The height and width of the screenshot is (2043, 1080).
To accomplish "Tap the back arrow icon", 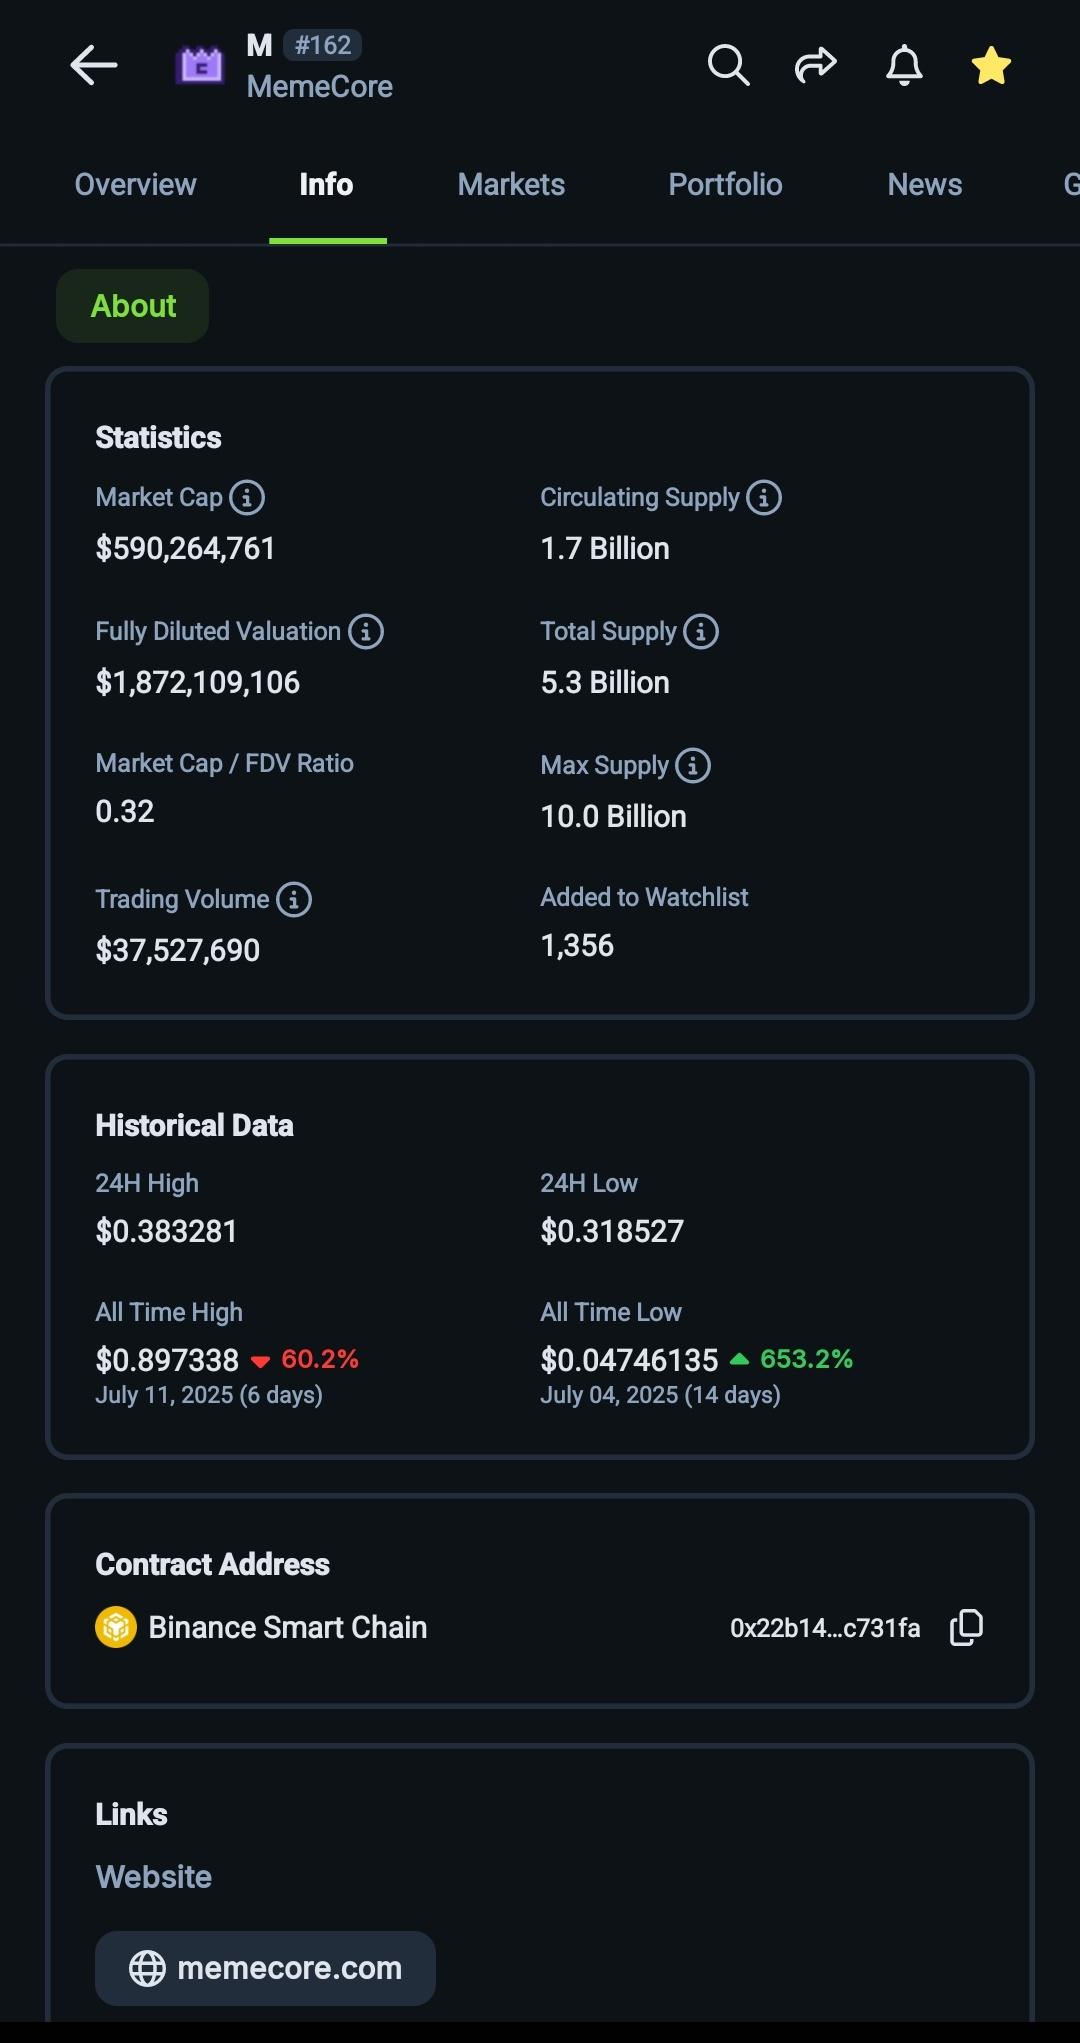I will (94, 66).
